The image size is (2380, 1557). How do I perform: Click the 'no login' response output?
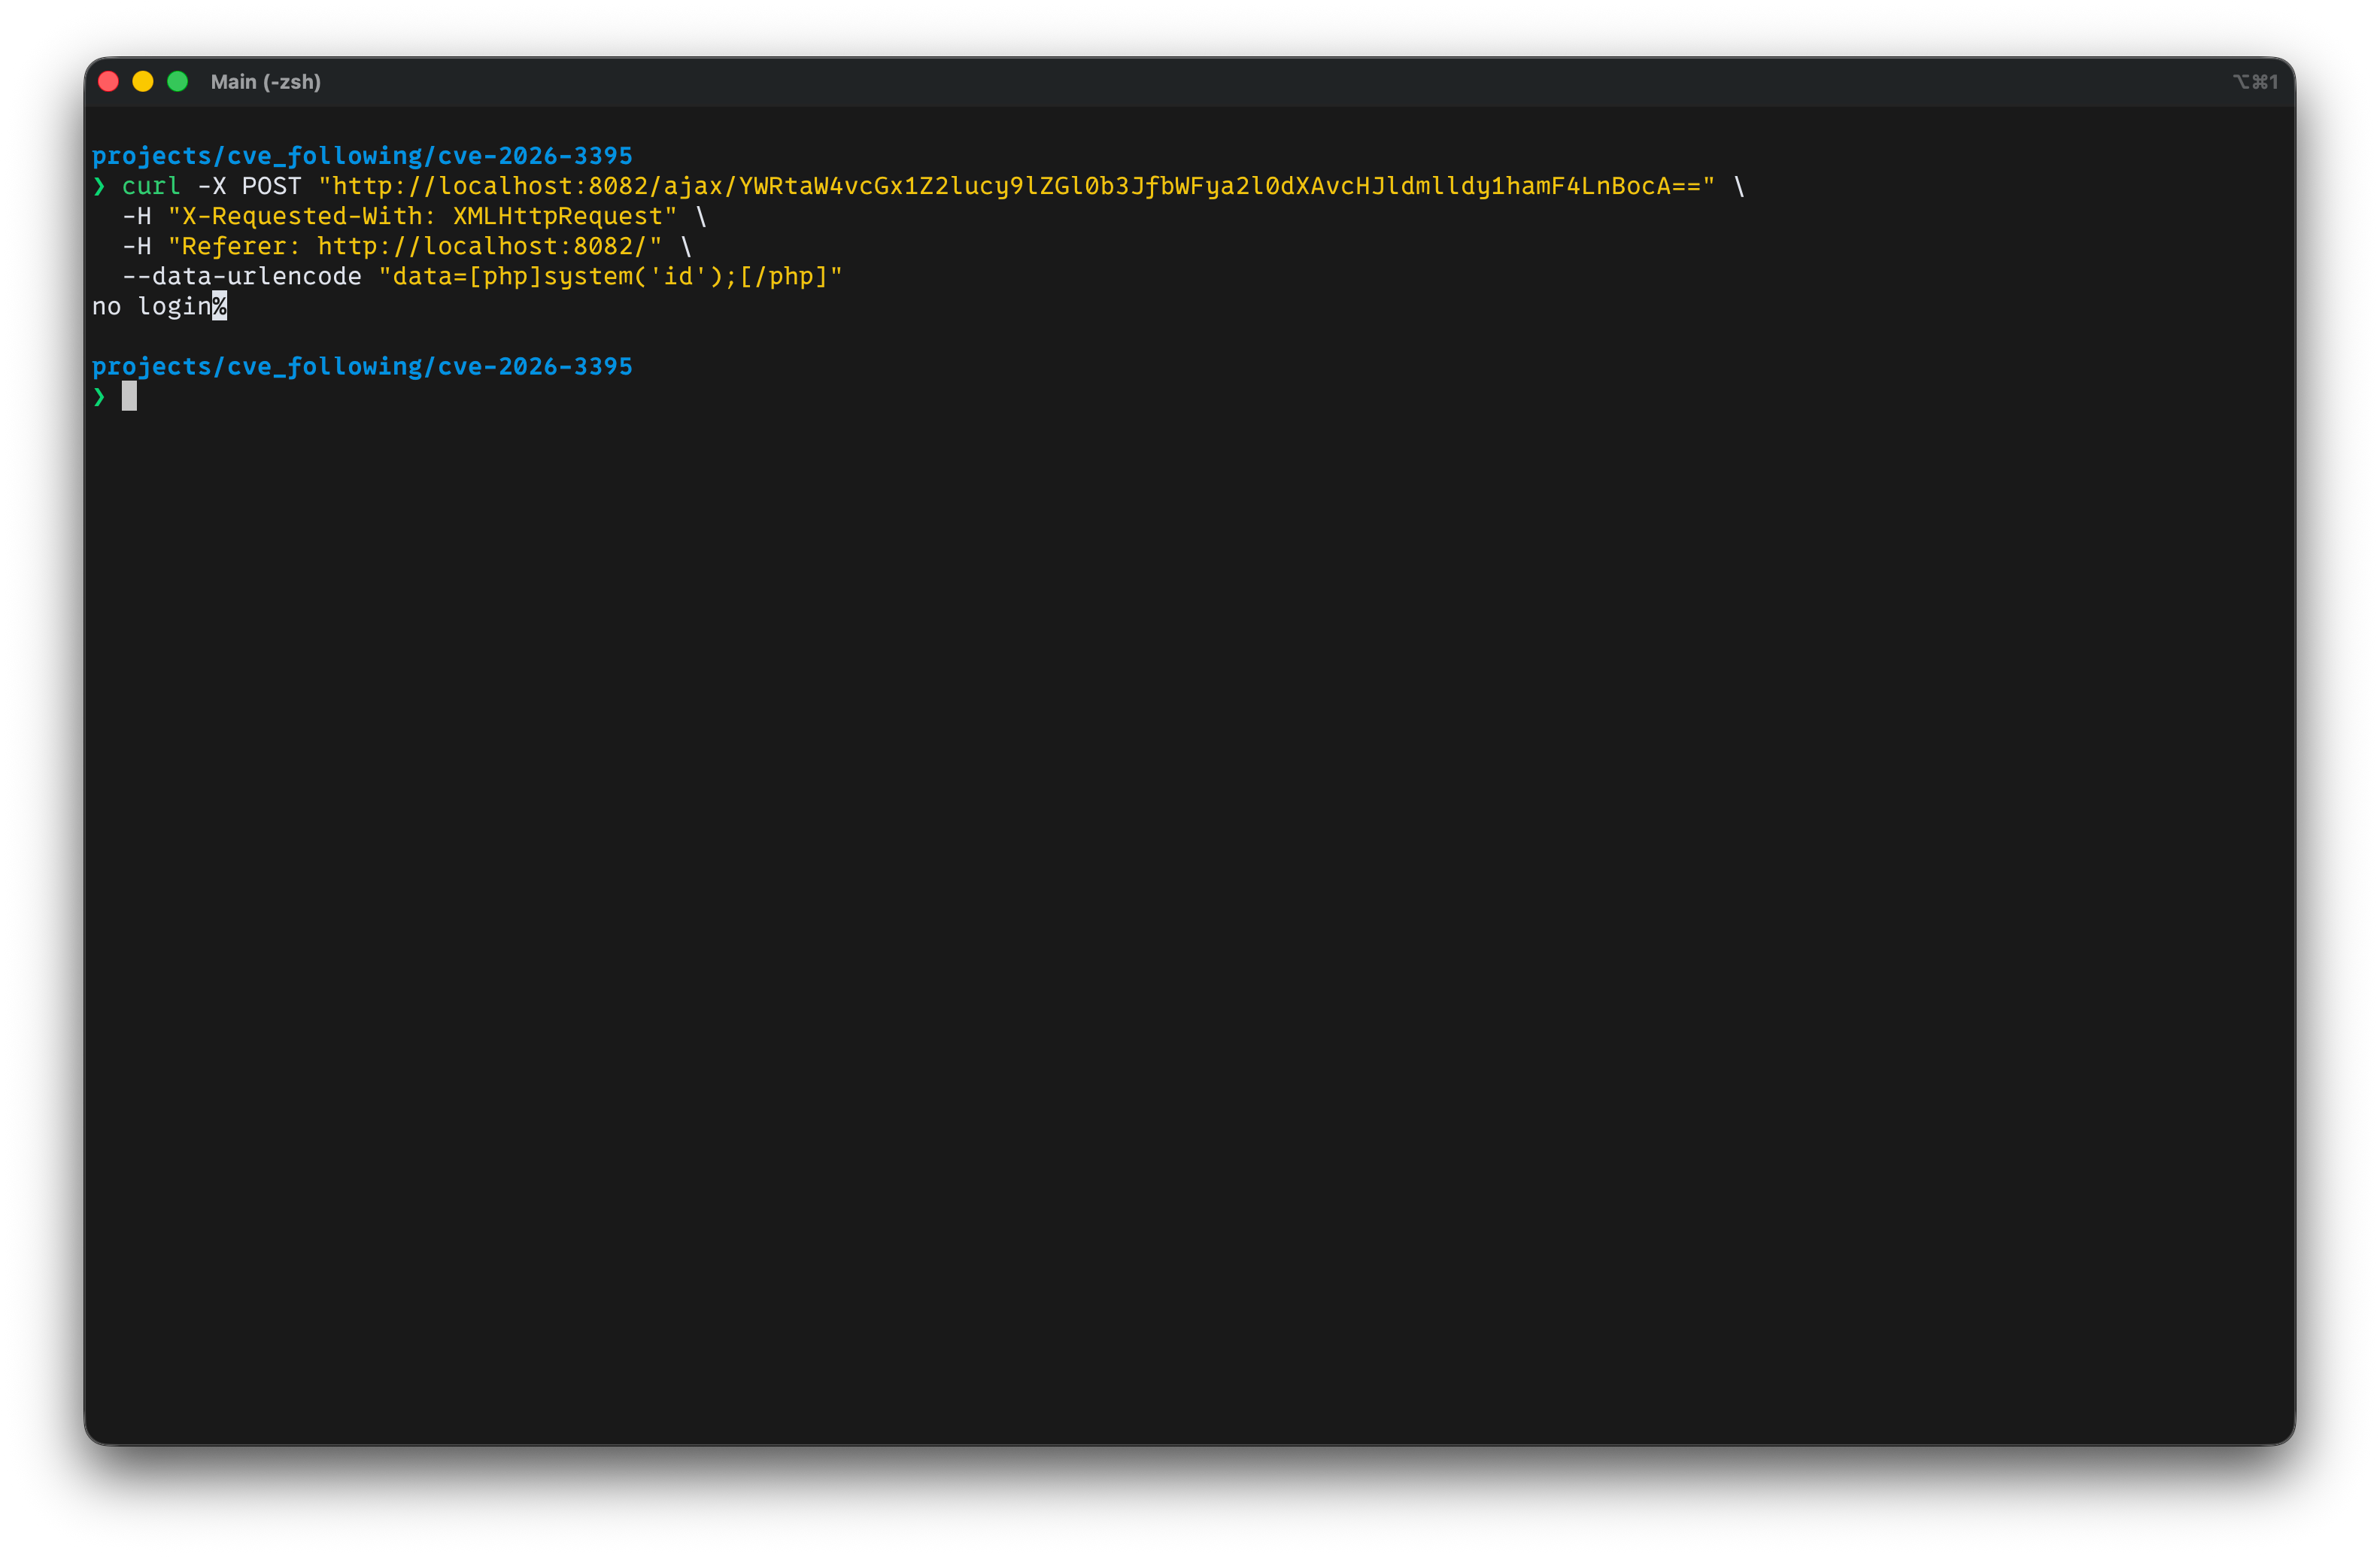coord(151,307)
